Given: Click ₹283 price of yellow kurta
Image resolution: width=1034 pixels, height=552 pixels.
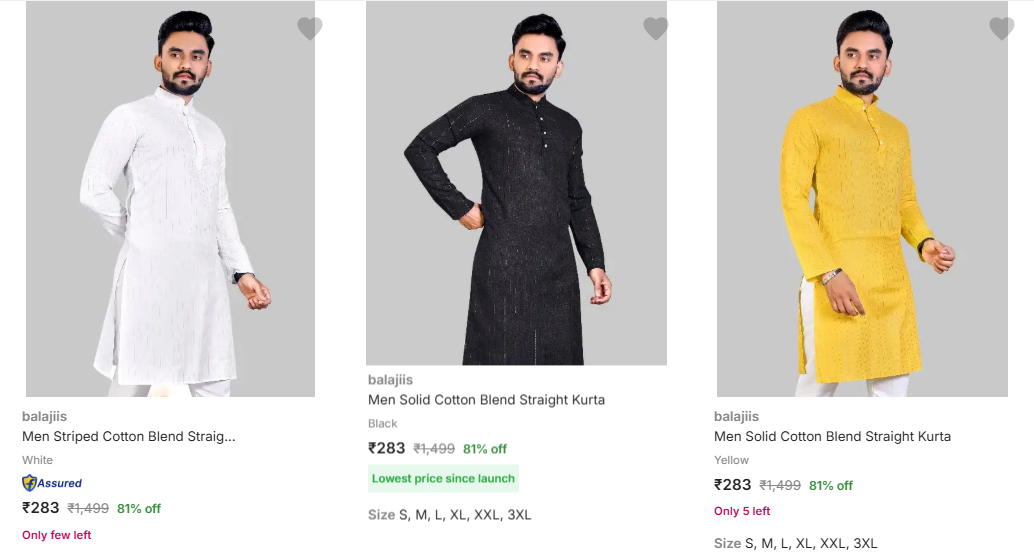Looking at the screenshot, I should click(733, 485).
